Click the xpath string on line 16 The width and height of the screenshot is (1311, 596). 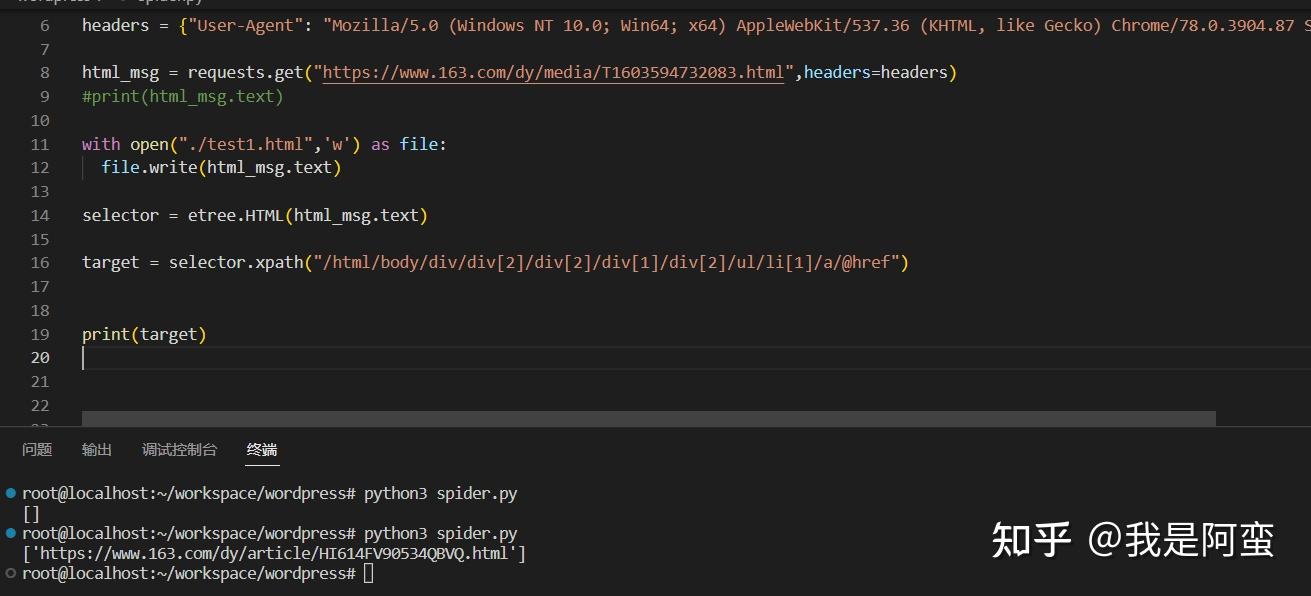click(x=600, y=262)
